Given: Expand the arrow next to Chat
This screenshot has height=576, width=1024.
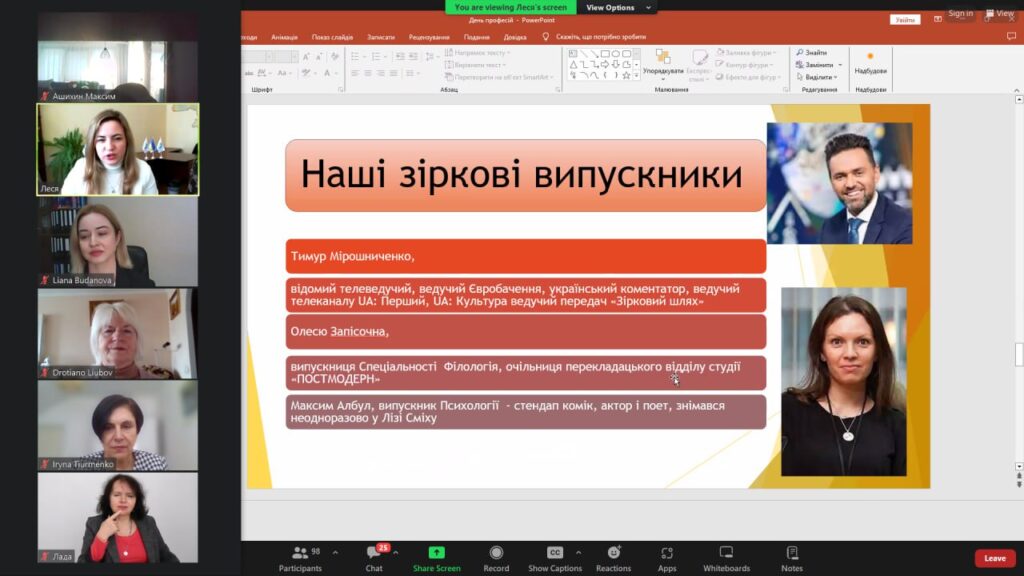Looking at the screenshot, I should pyautogui.click(x=397, y=552).
